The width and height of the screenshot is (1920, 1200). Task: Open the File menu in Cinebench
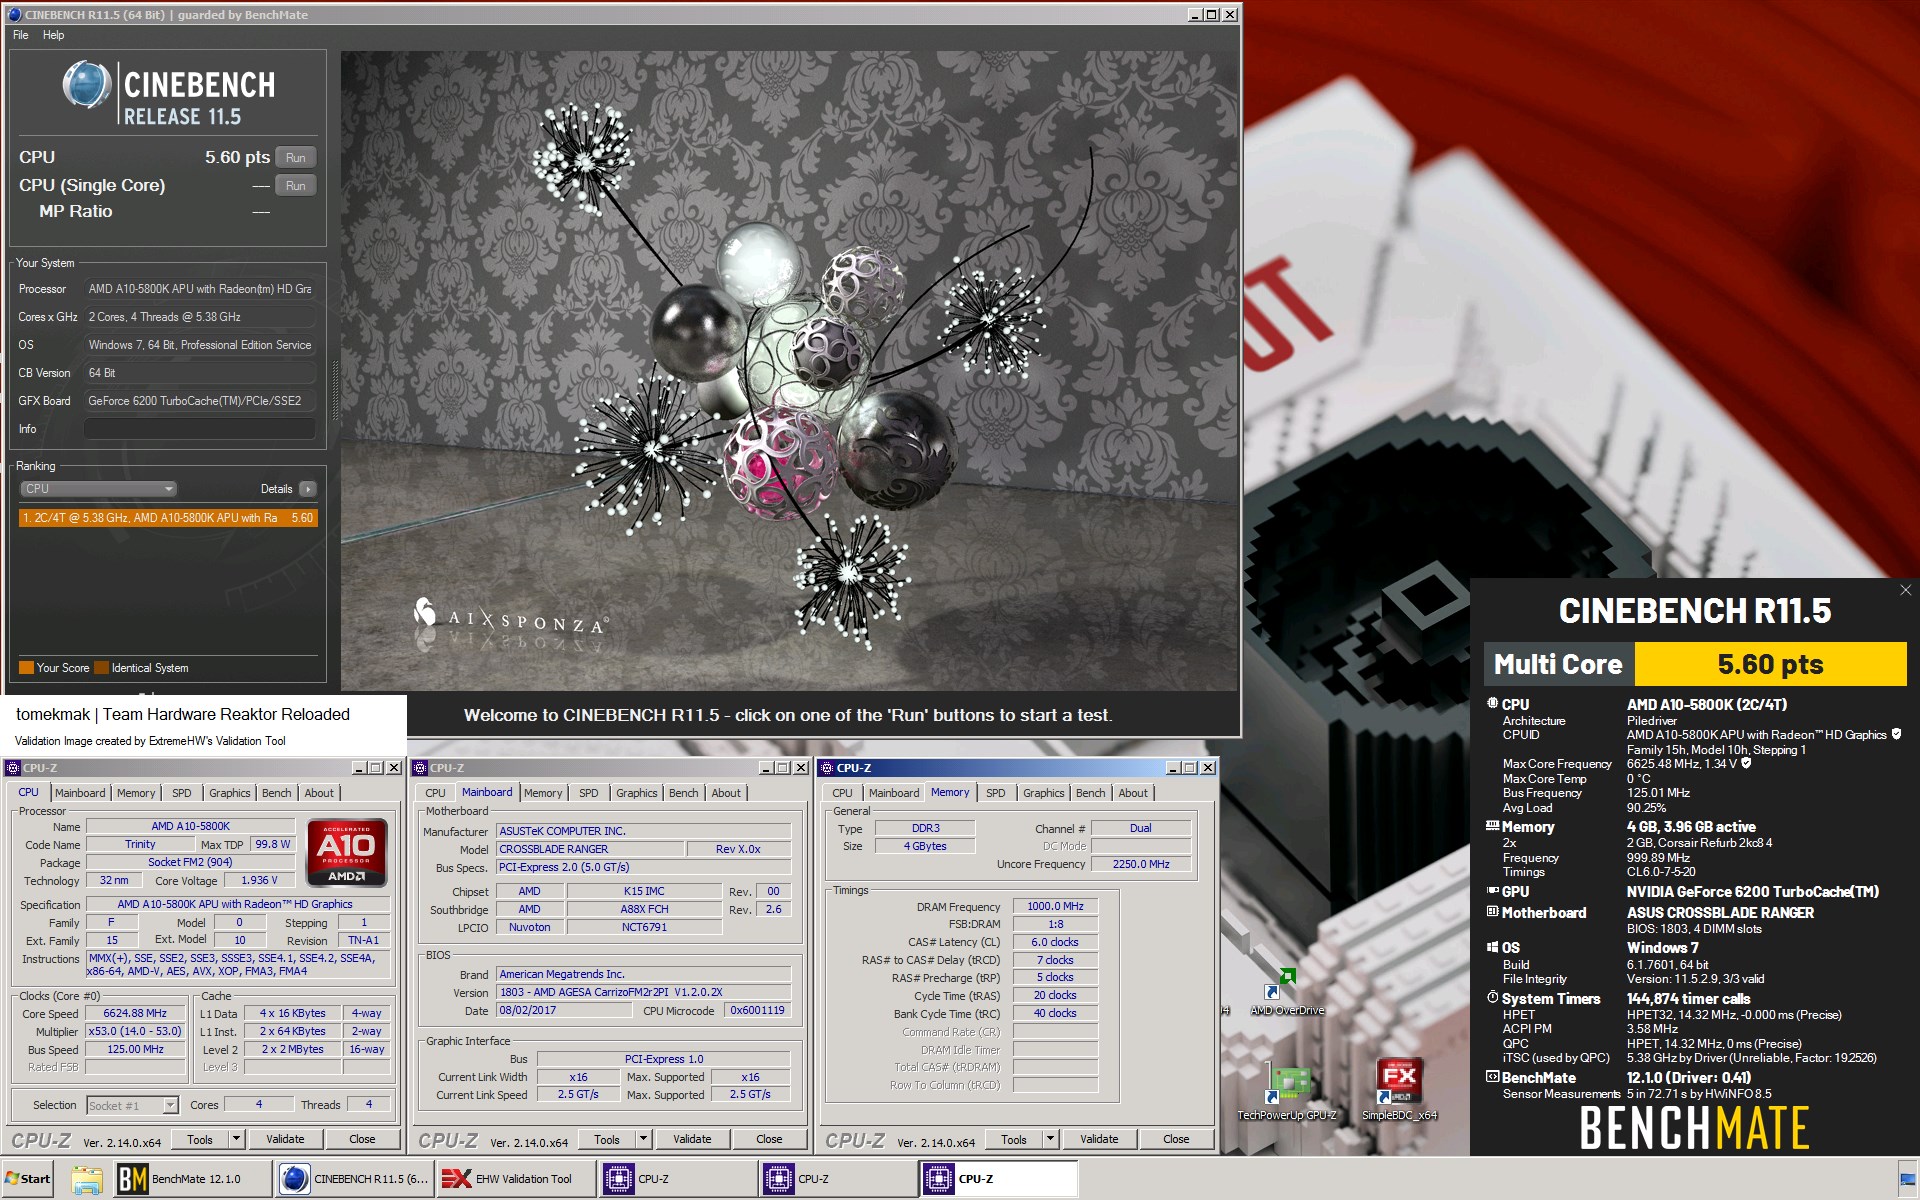click(x=21, y=35)
